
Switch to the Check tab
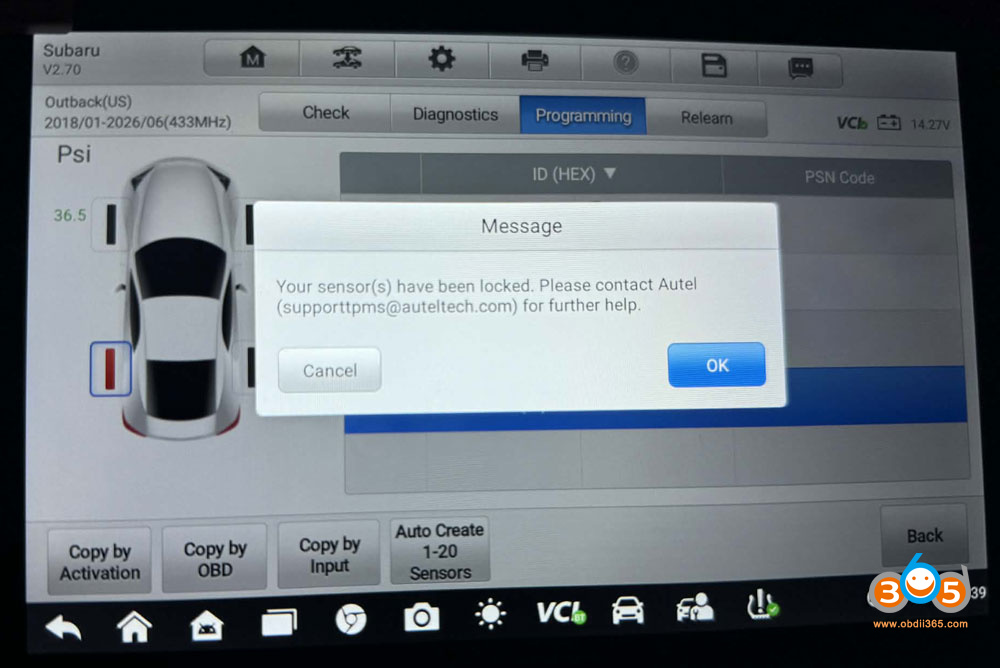click(325, 113)
